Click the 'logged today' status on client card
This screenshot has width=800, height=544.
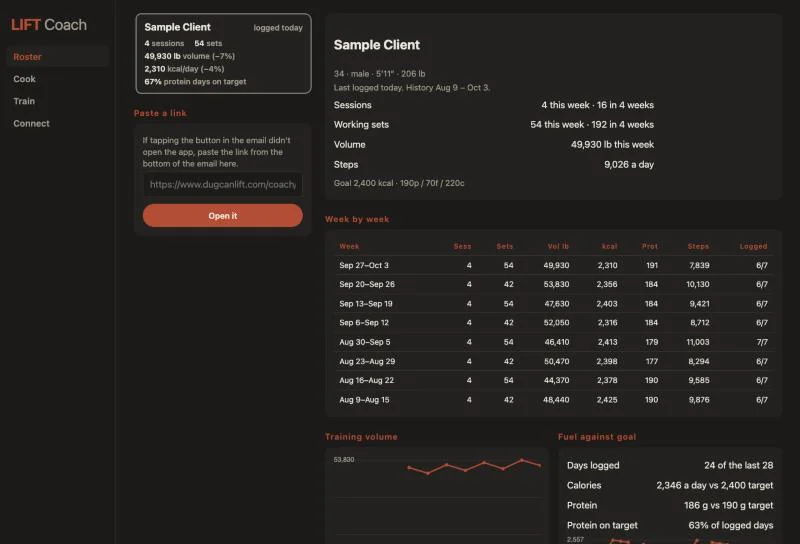[278, 28]
